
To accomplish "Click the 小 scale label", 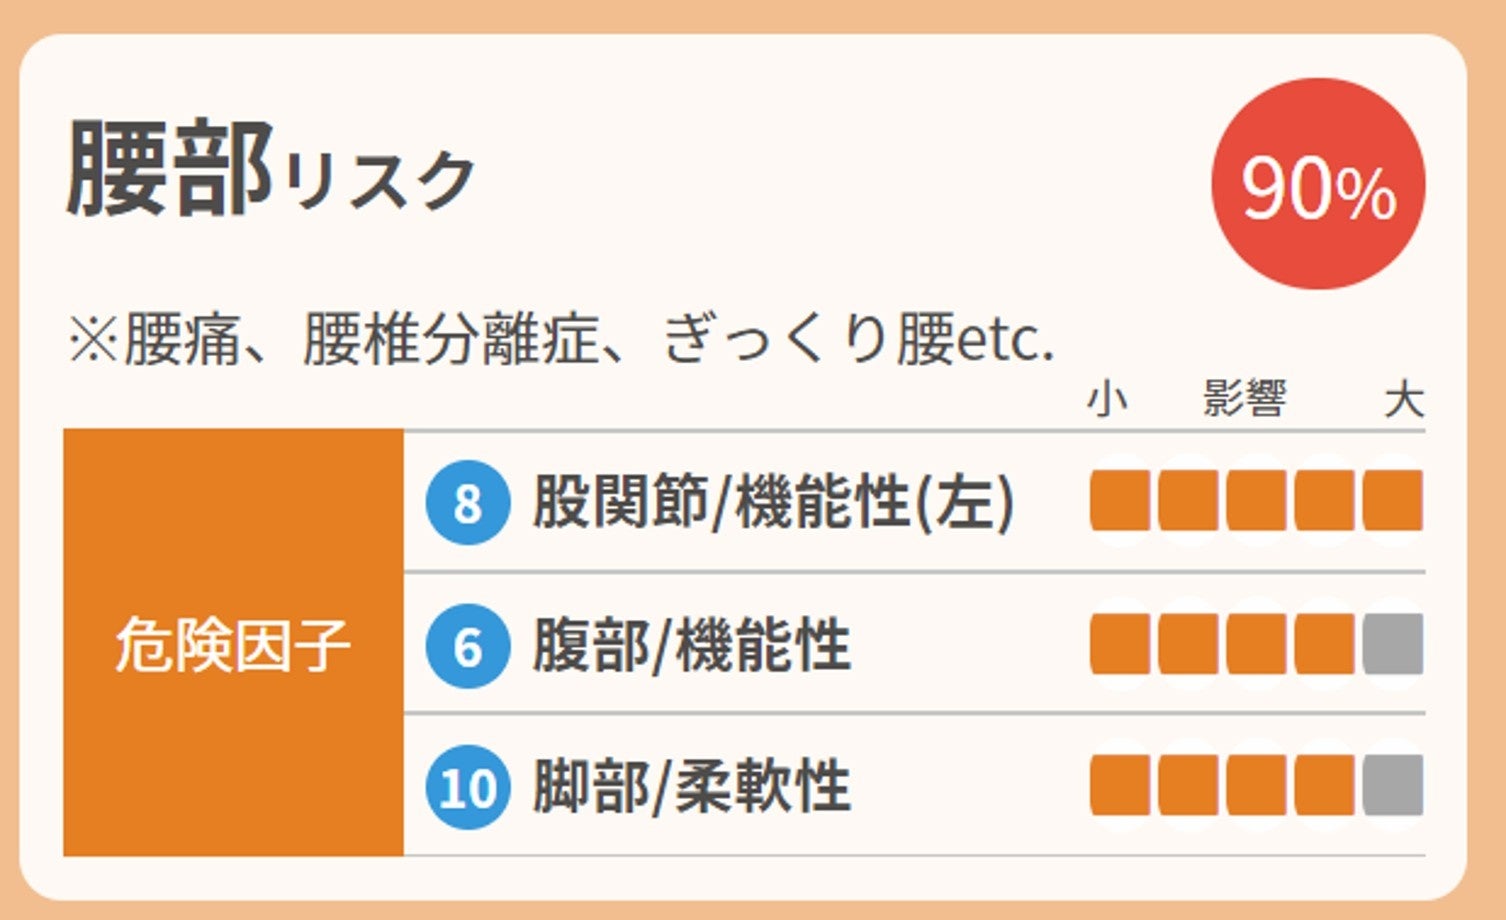I will coord(1107,399).
